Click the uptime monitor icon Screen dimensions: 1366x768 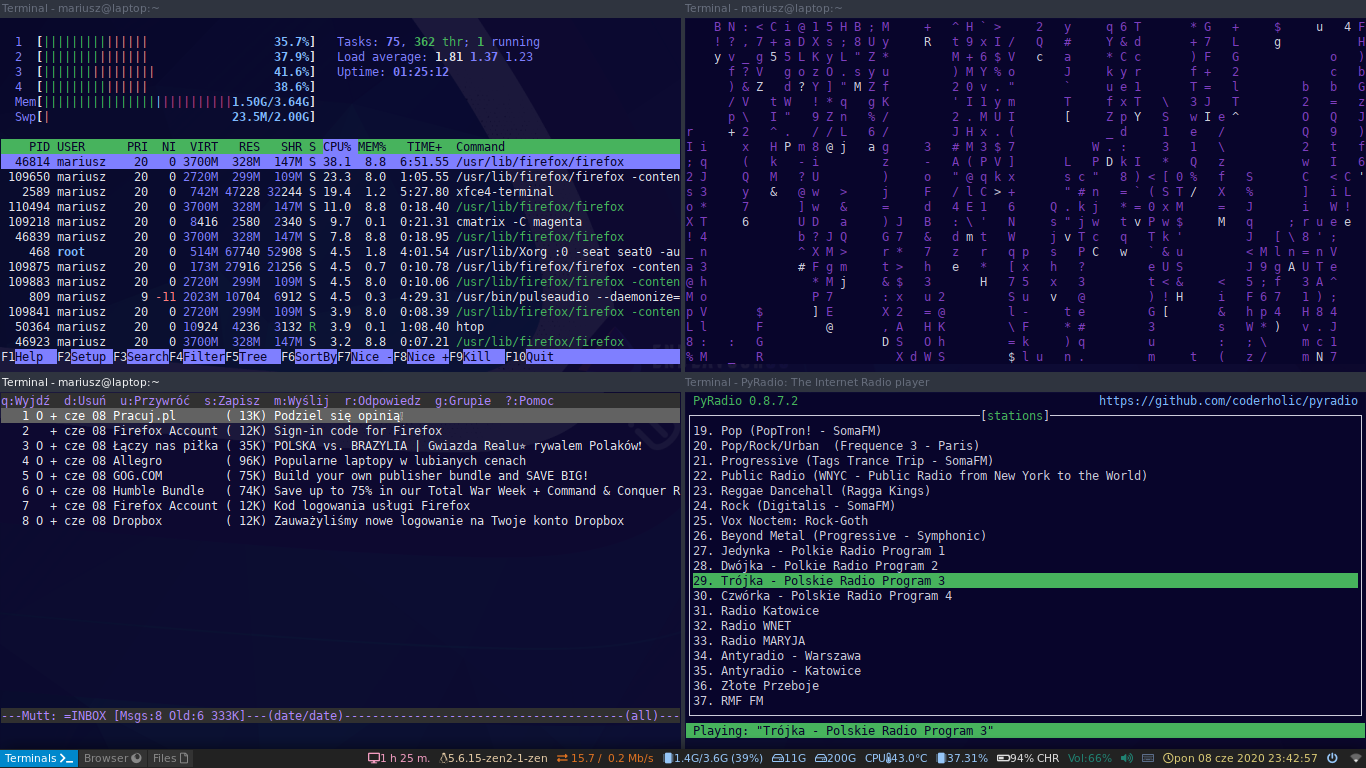tap(374, 758)
